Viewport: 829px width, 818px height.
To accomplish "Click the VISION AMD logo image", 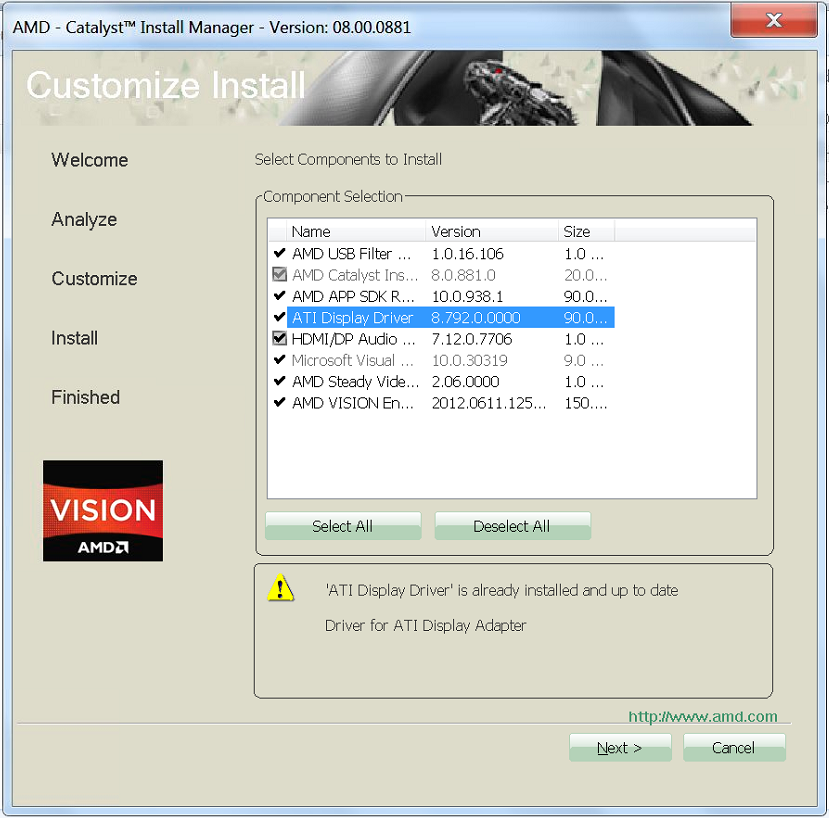I will [x=103, y=511].
